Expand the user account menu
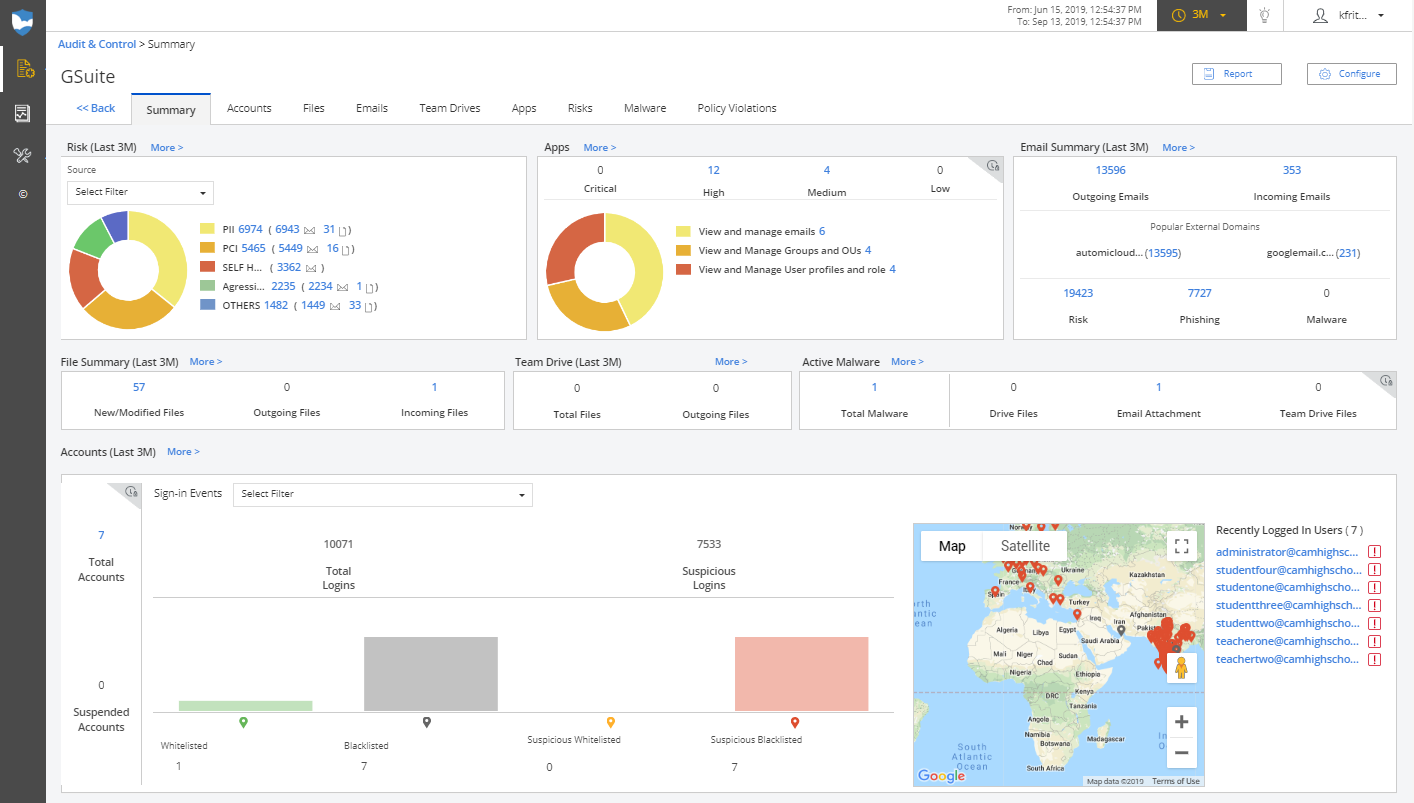The height and width of the screenshot is (803, 1414). tap(1350, 15)
